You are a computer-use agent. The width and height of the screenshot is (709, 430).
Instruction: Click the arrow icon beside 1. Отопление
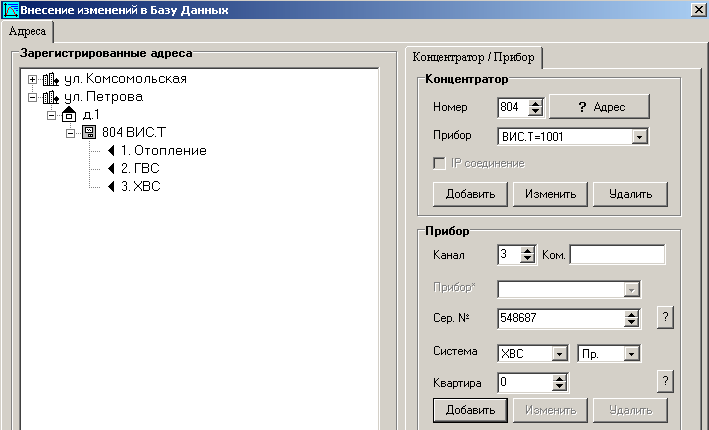[x=111, y=151]
